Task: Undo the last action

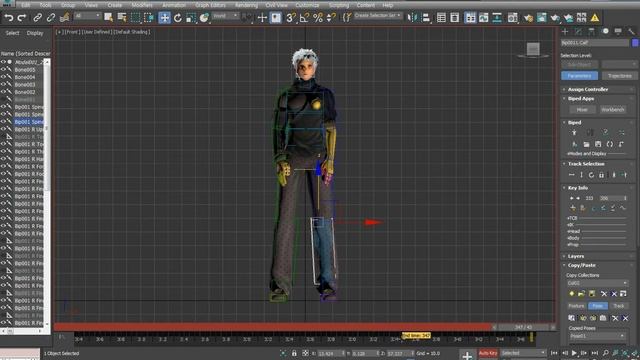Action: 9,18
